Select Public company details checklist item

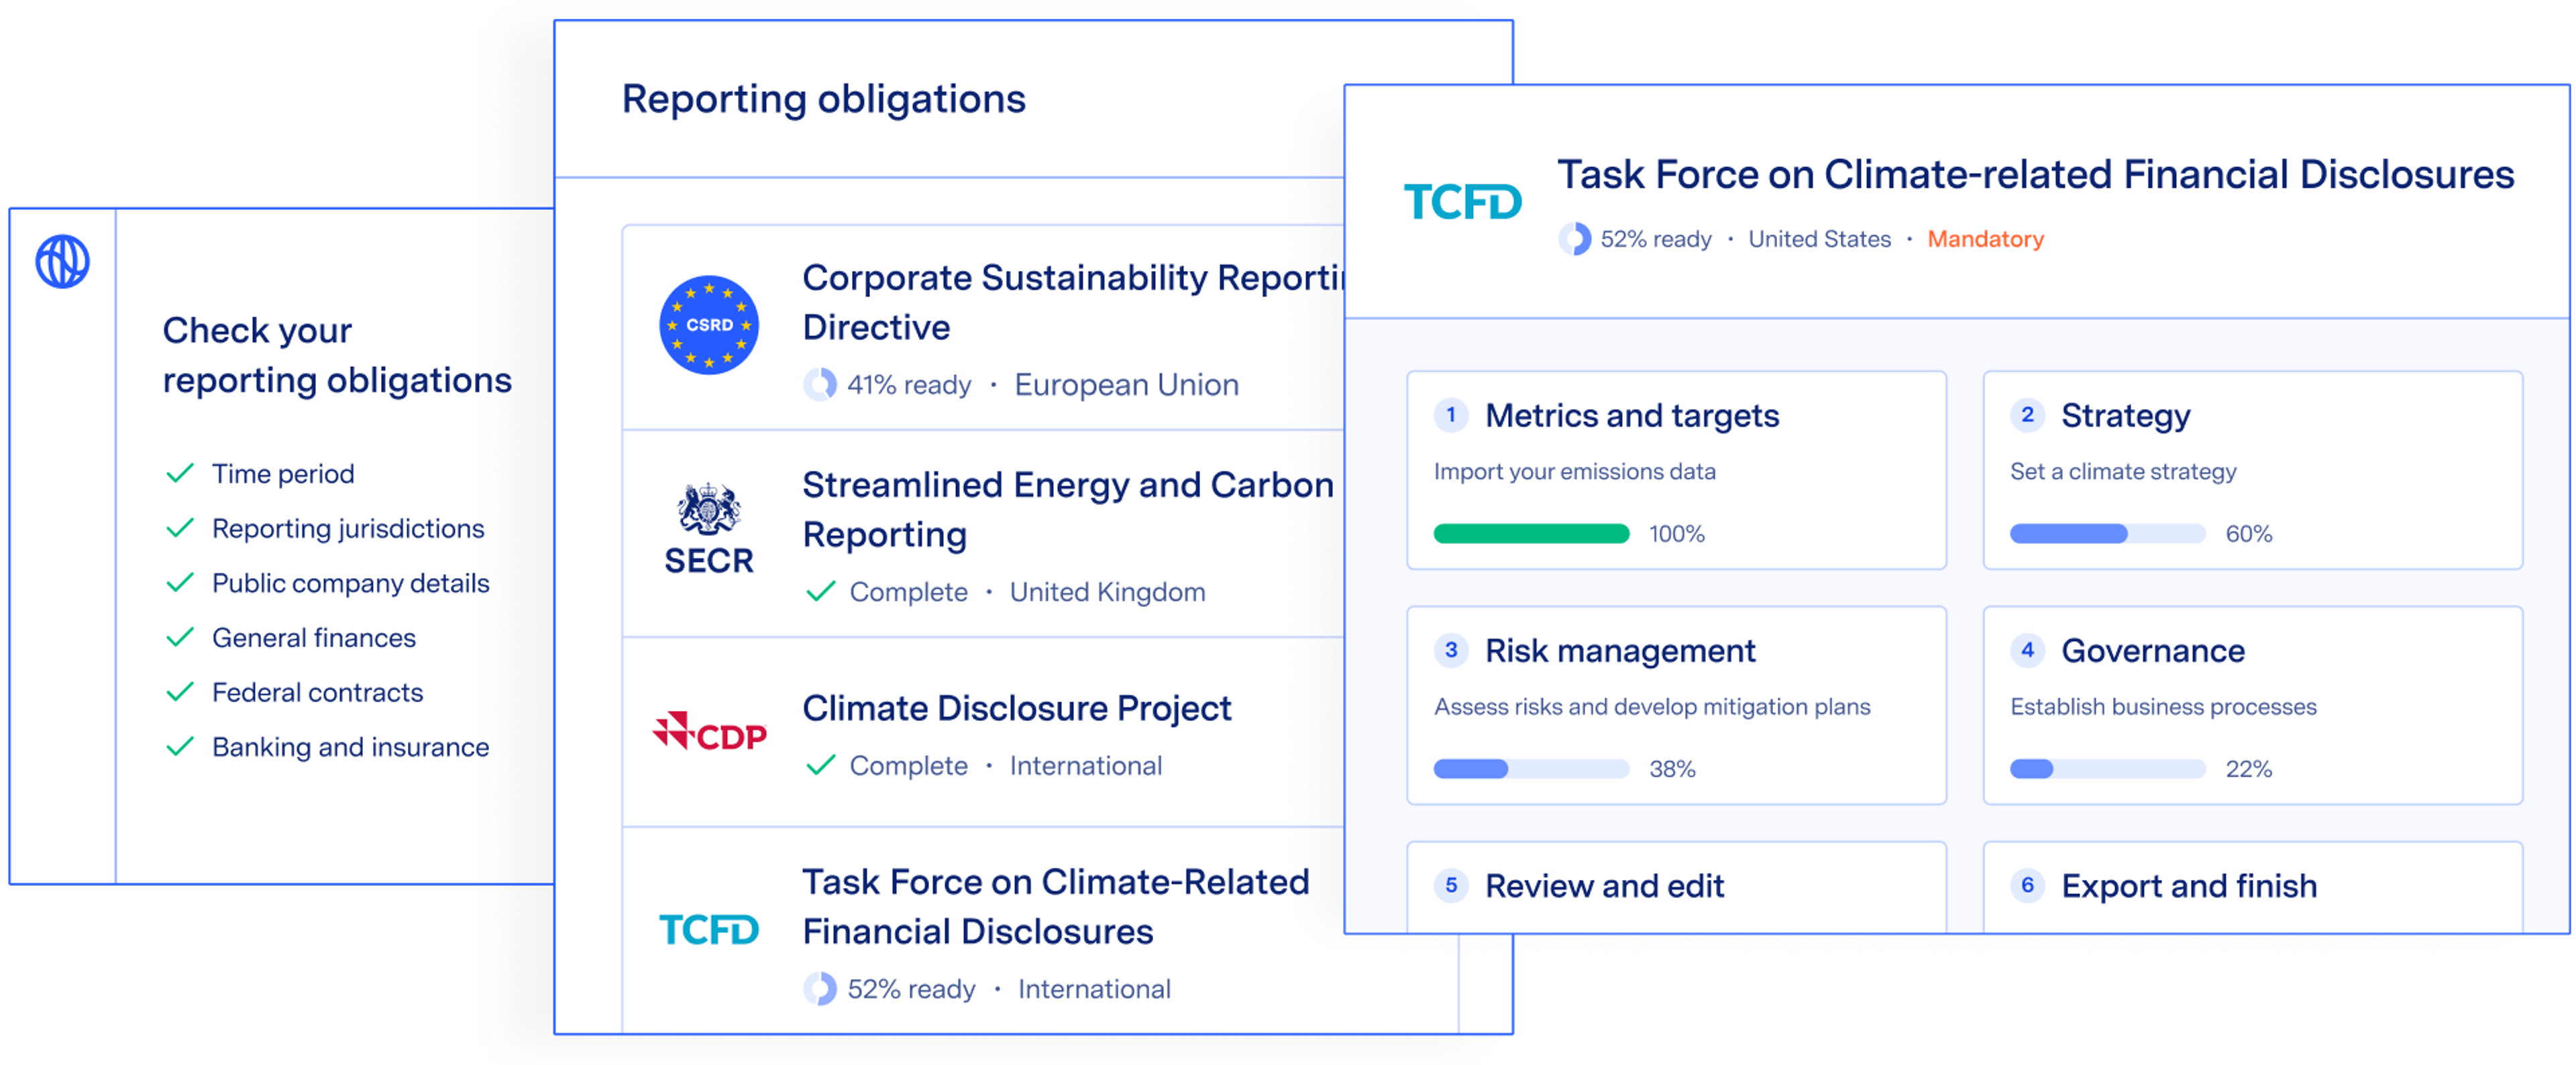click(350, 583)
